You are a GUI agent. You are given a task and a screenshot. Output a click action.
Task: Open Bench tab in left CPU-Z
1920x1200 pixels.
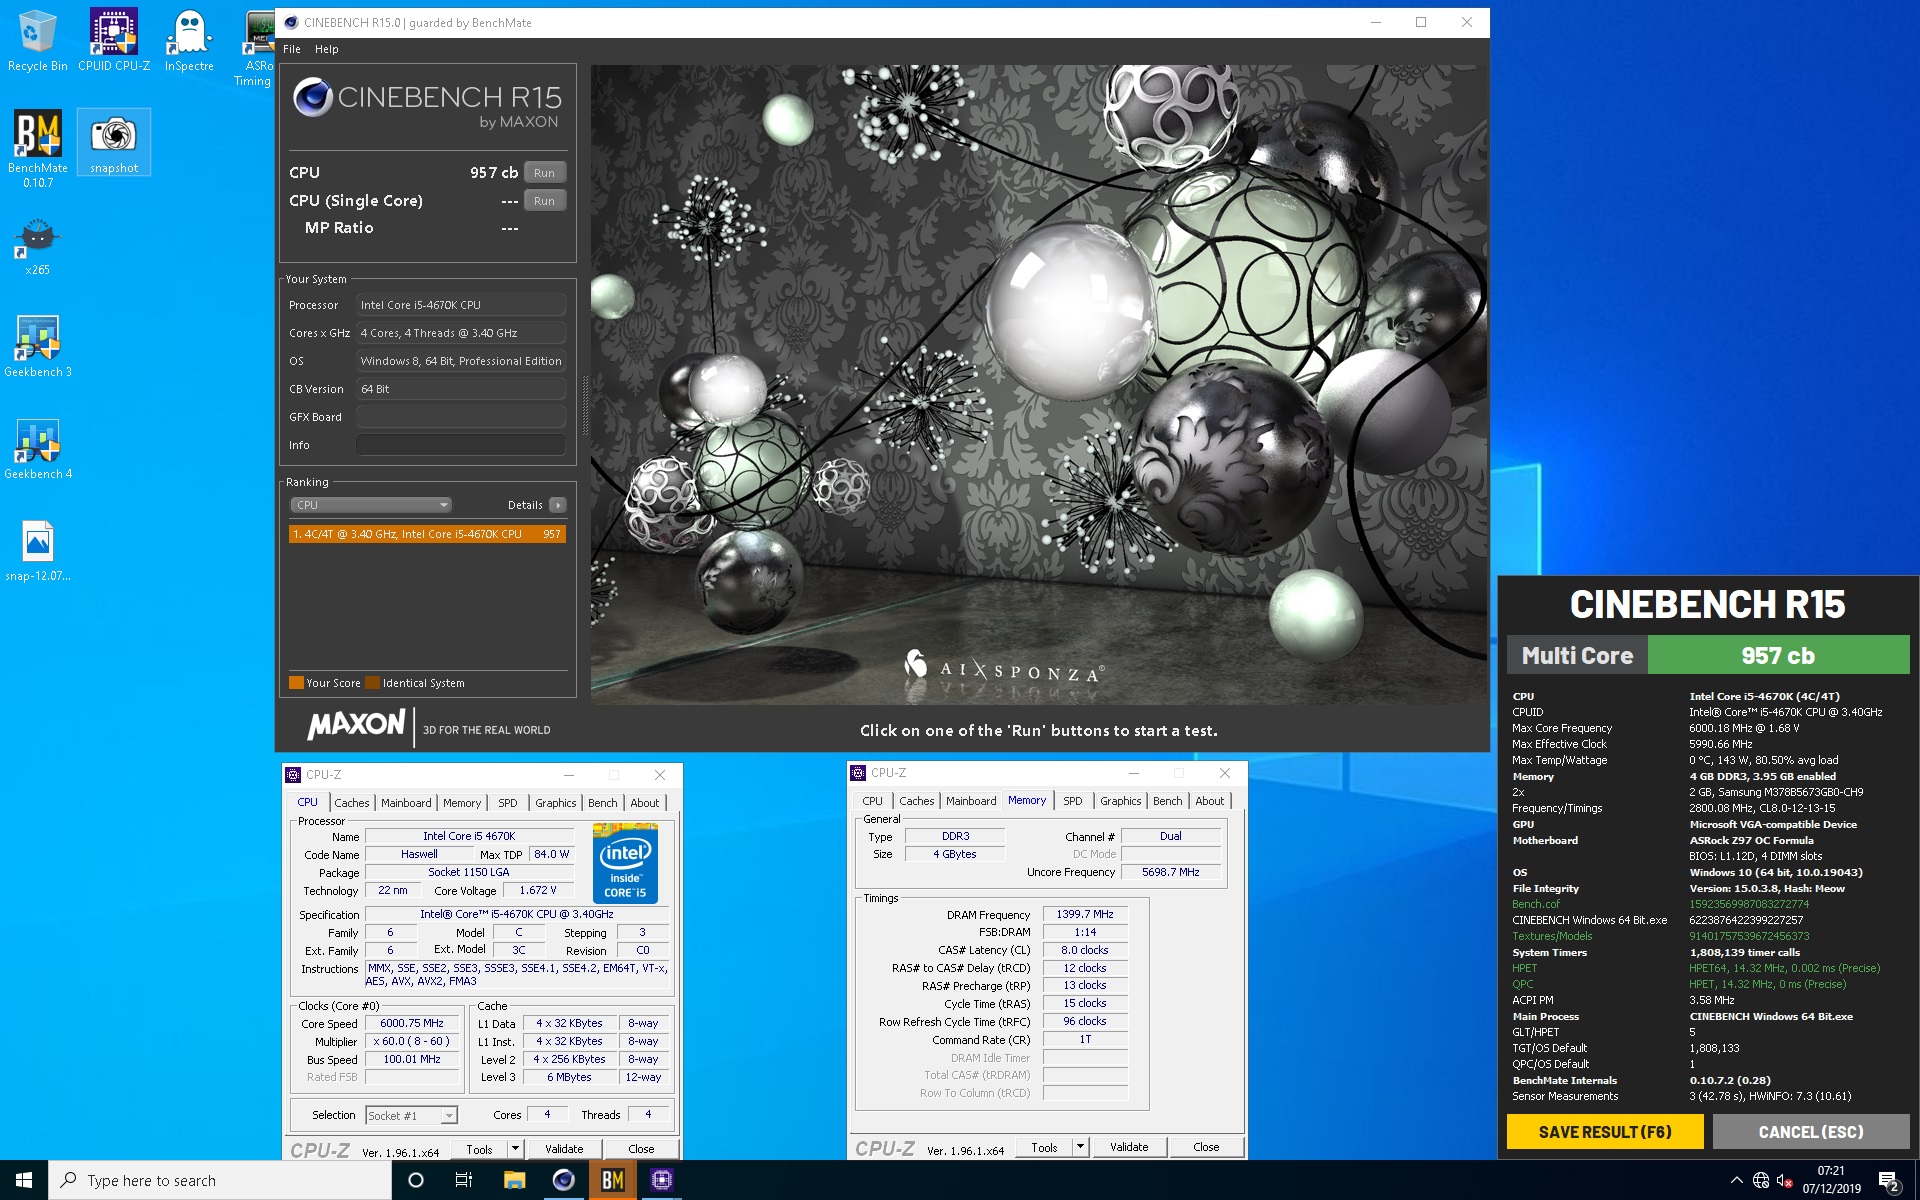(602, 803)
